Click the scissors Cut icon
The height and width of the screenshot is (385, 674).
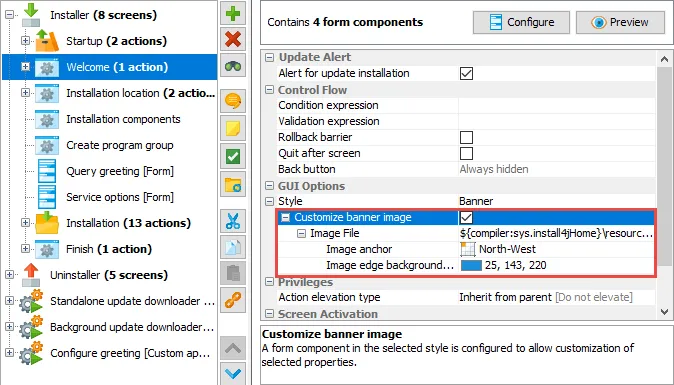[x=233, y=221]
